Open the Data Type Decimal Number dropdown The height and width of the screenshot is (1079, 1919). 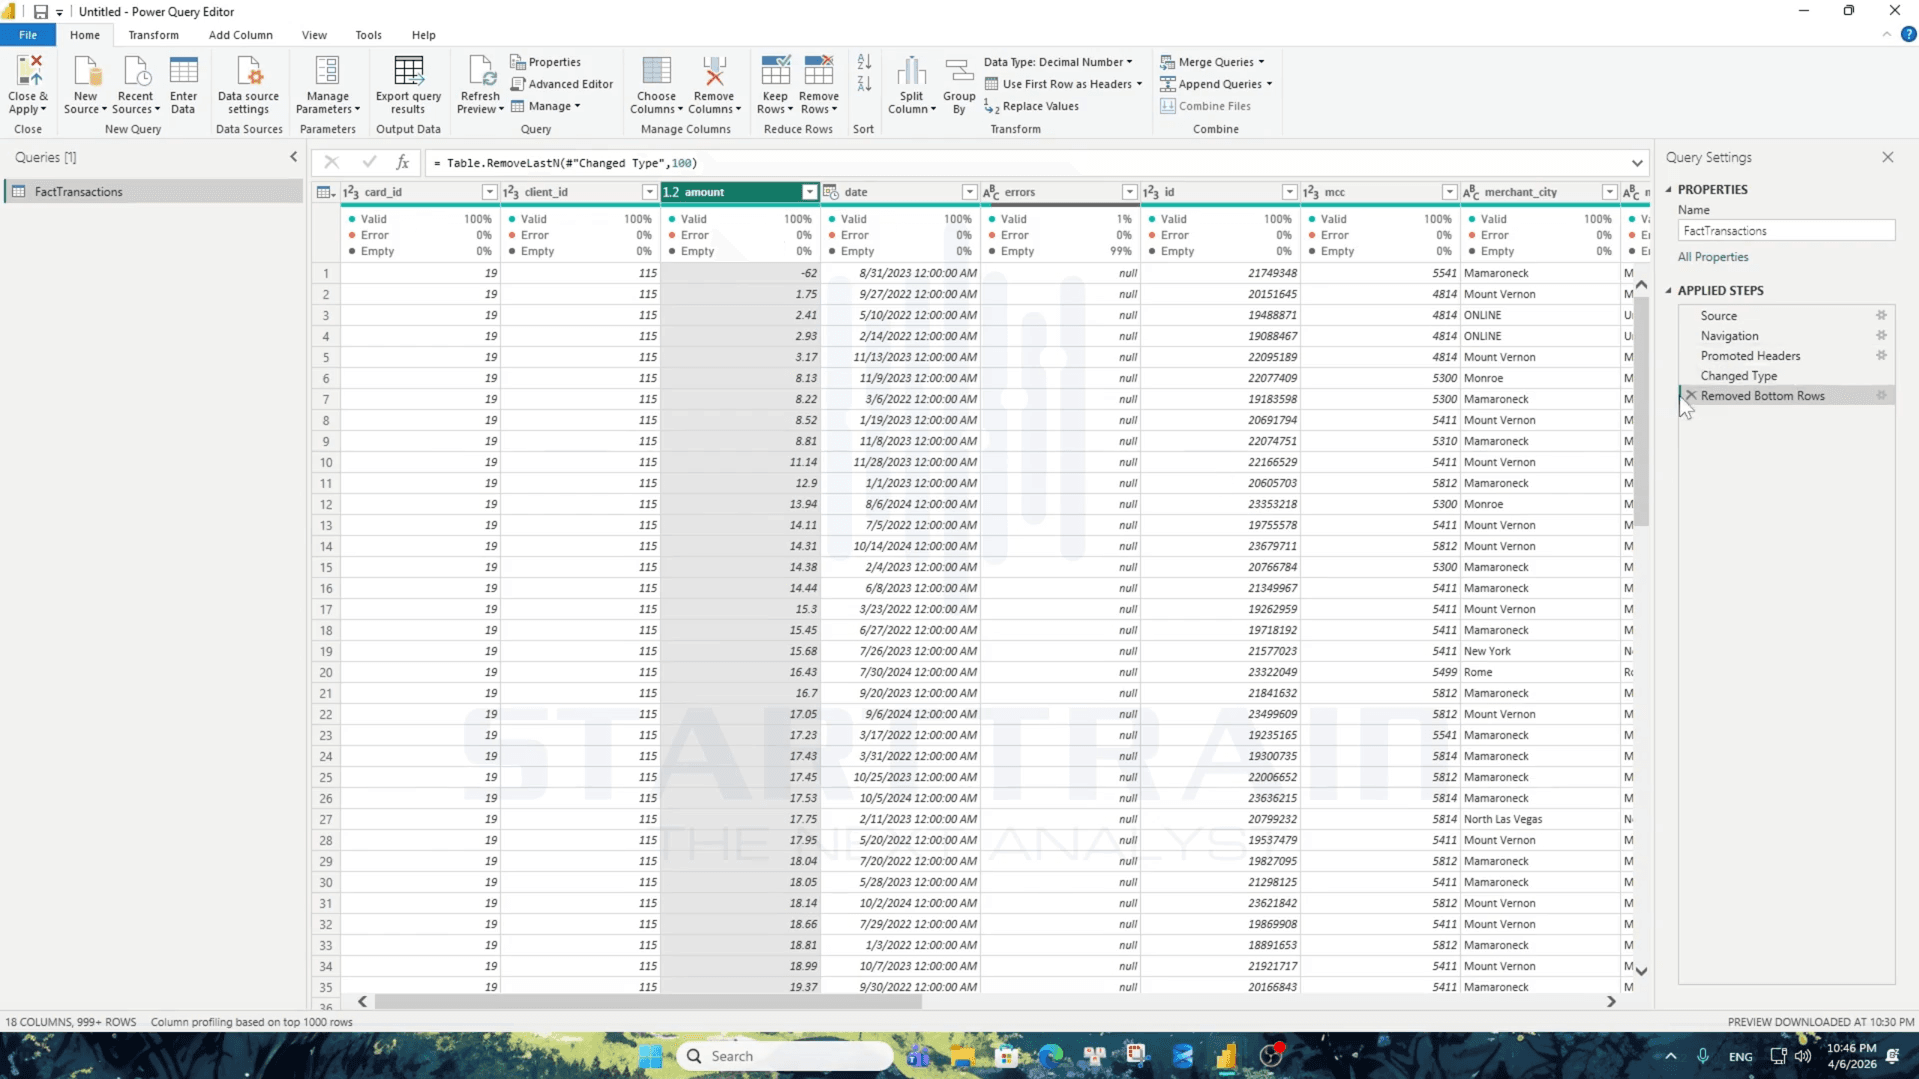point(1058,62)
